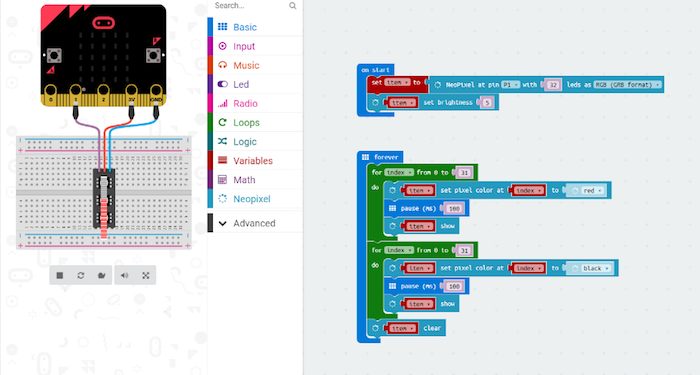The height and width of the screenshot is (375, 700).
Task: Open item dropdown in the first show block
Action: click(418, 226)
